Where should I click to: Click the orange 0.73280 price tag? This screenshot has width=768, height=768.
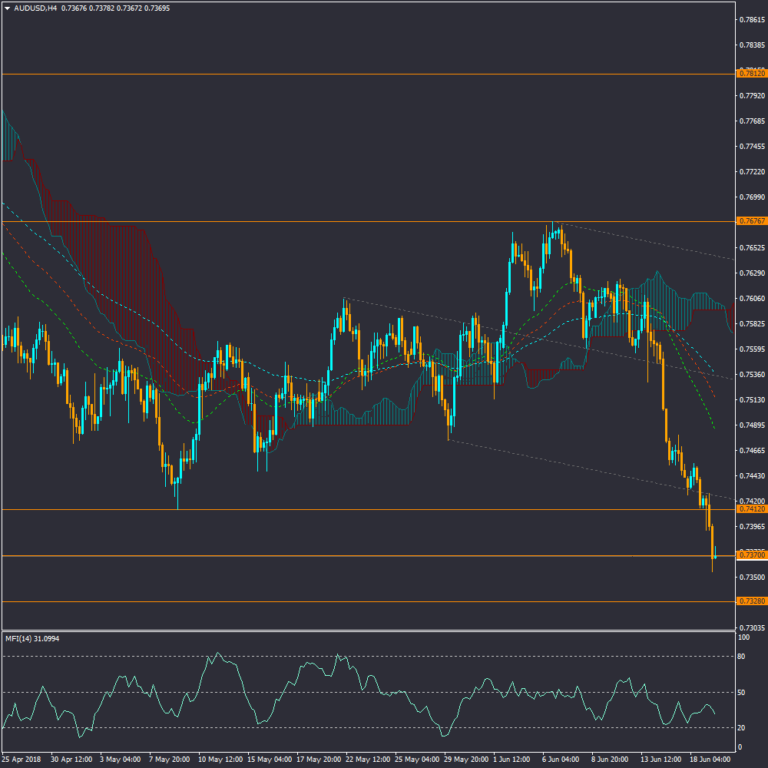(751, 601)
